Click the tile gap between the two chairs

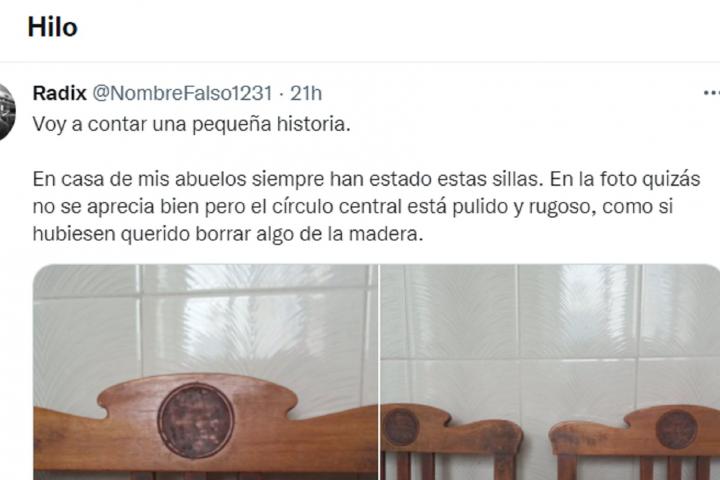tap(535, 441)
